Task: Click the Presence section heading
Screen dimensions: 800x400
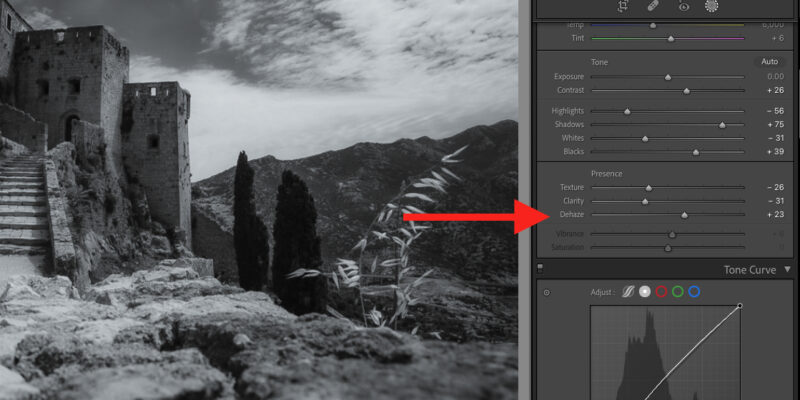Action: [x=607, y=174]
